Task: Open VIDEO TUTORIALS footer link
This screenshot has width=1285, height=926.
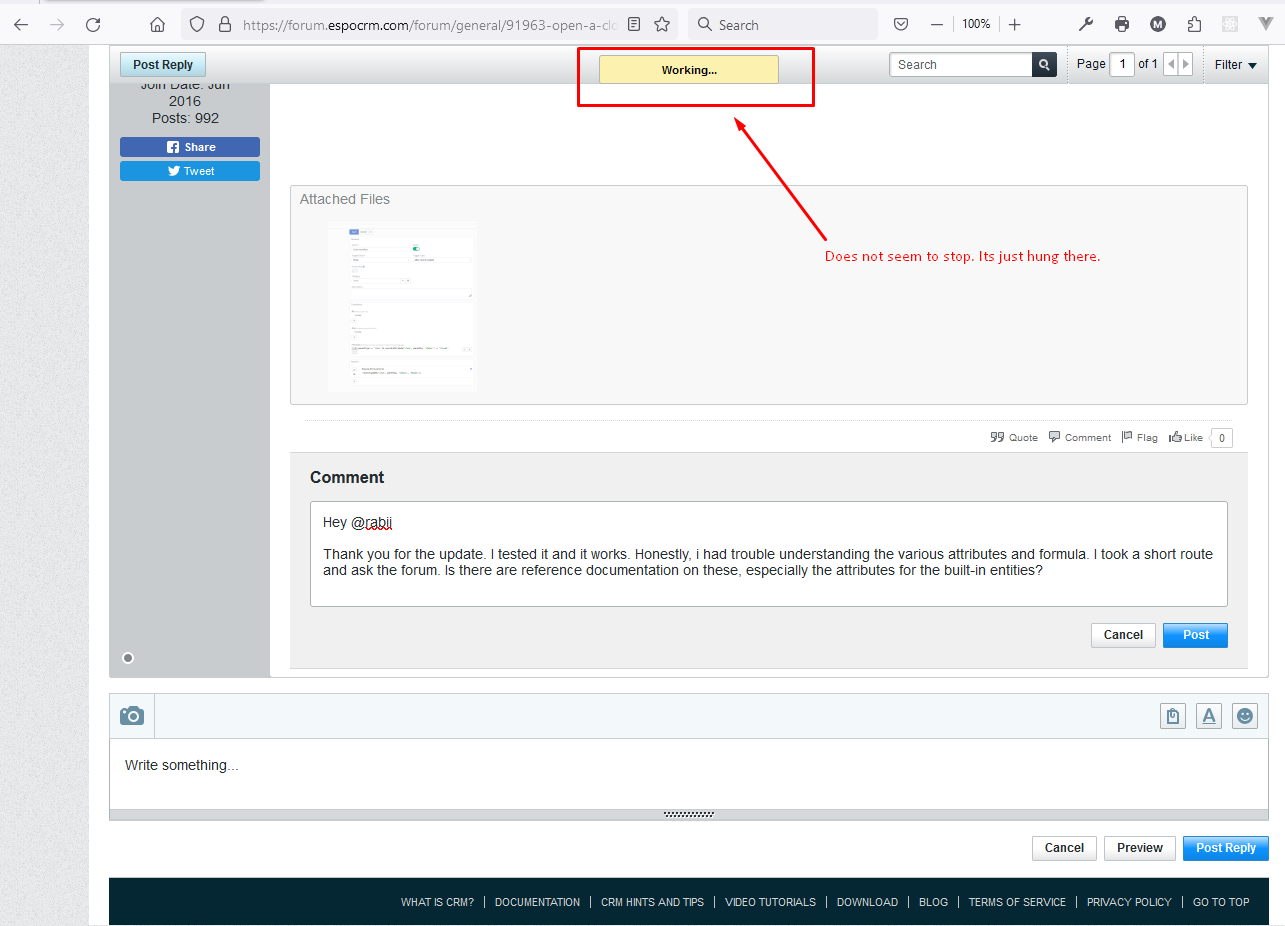Action: click(770, 902)
